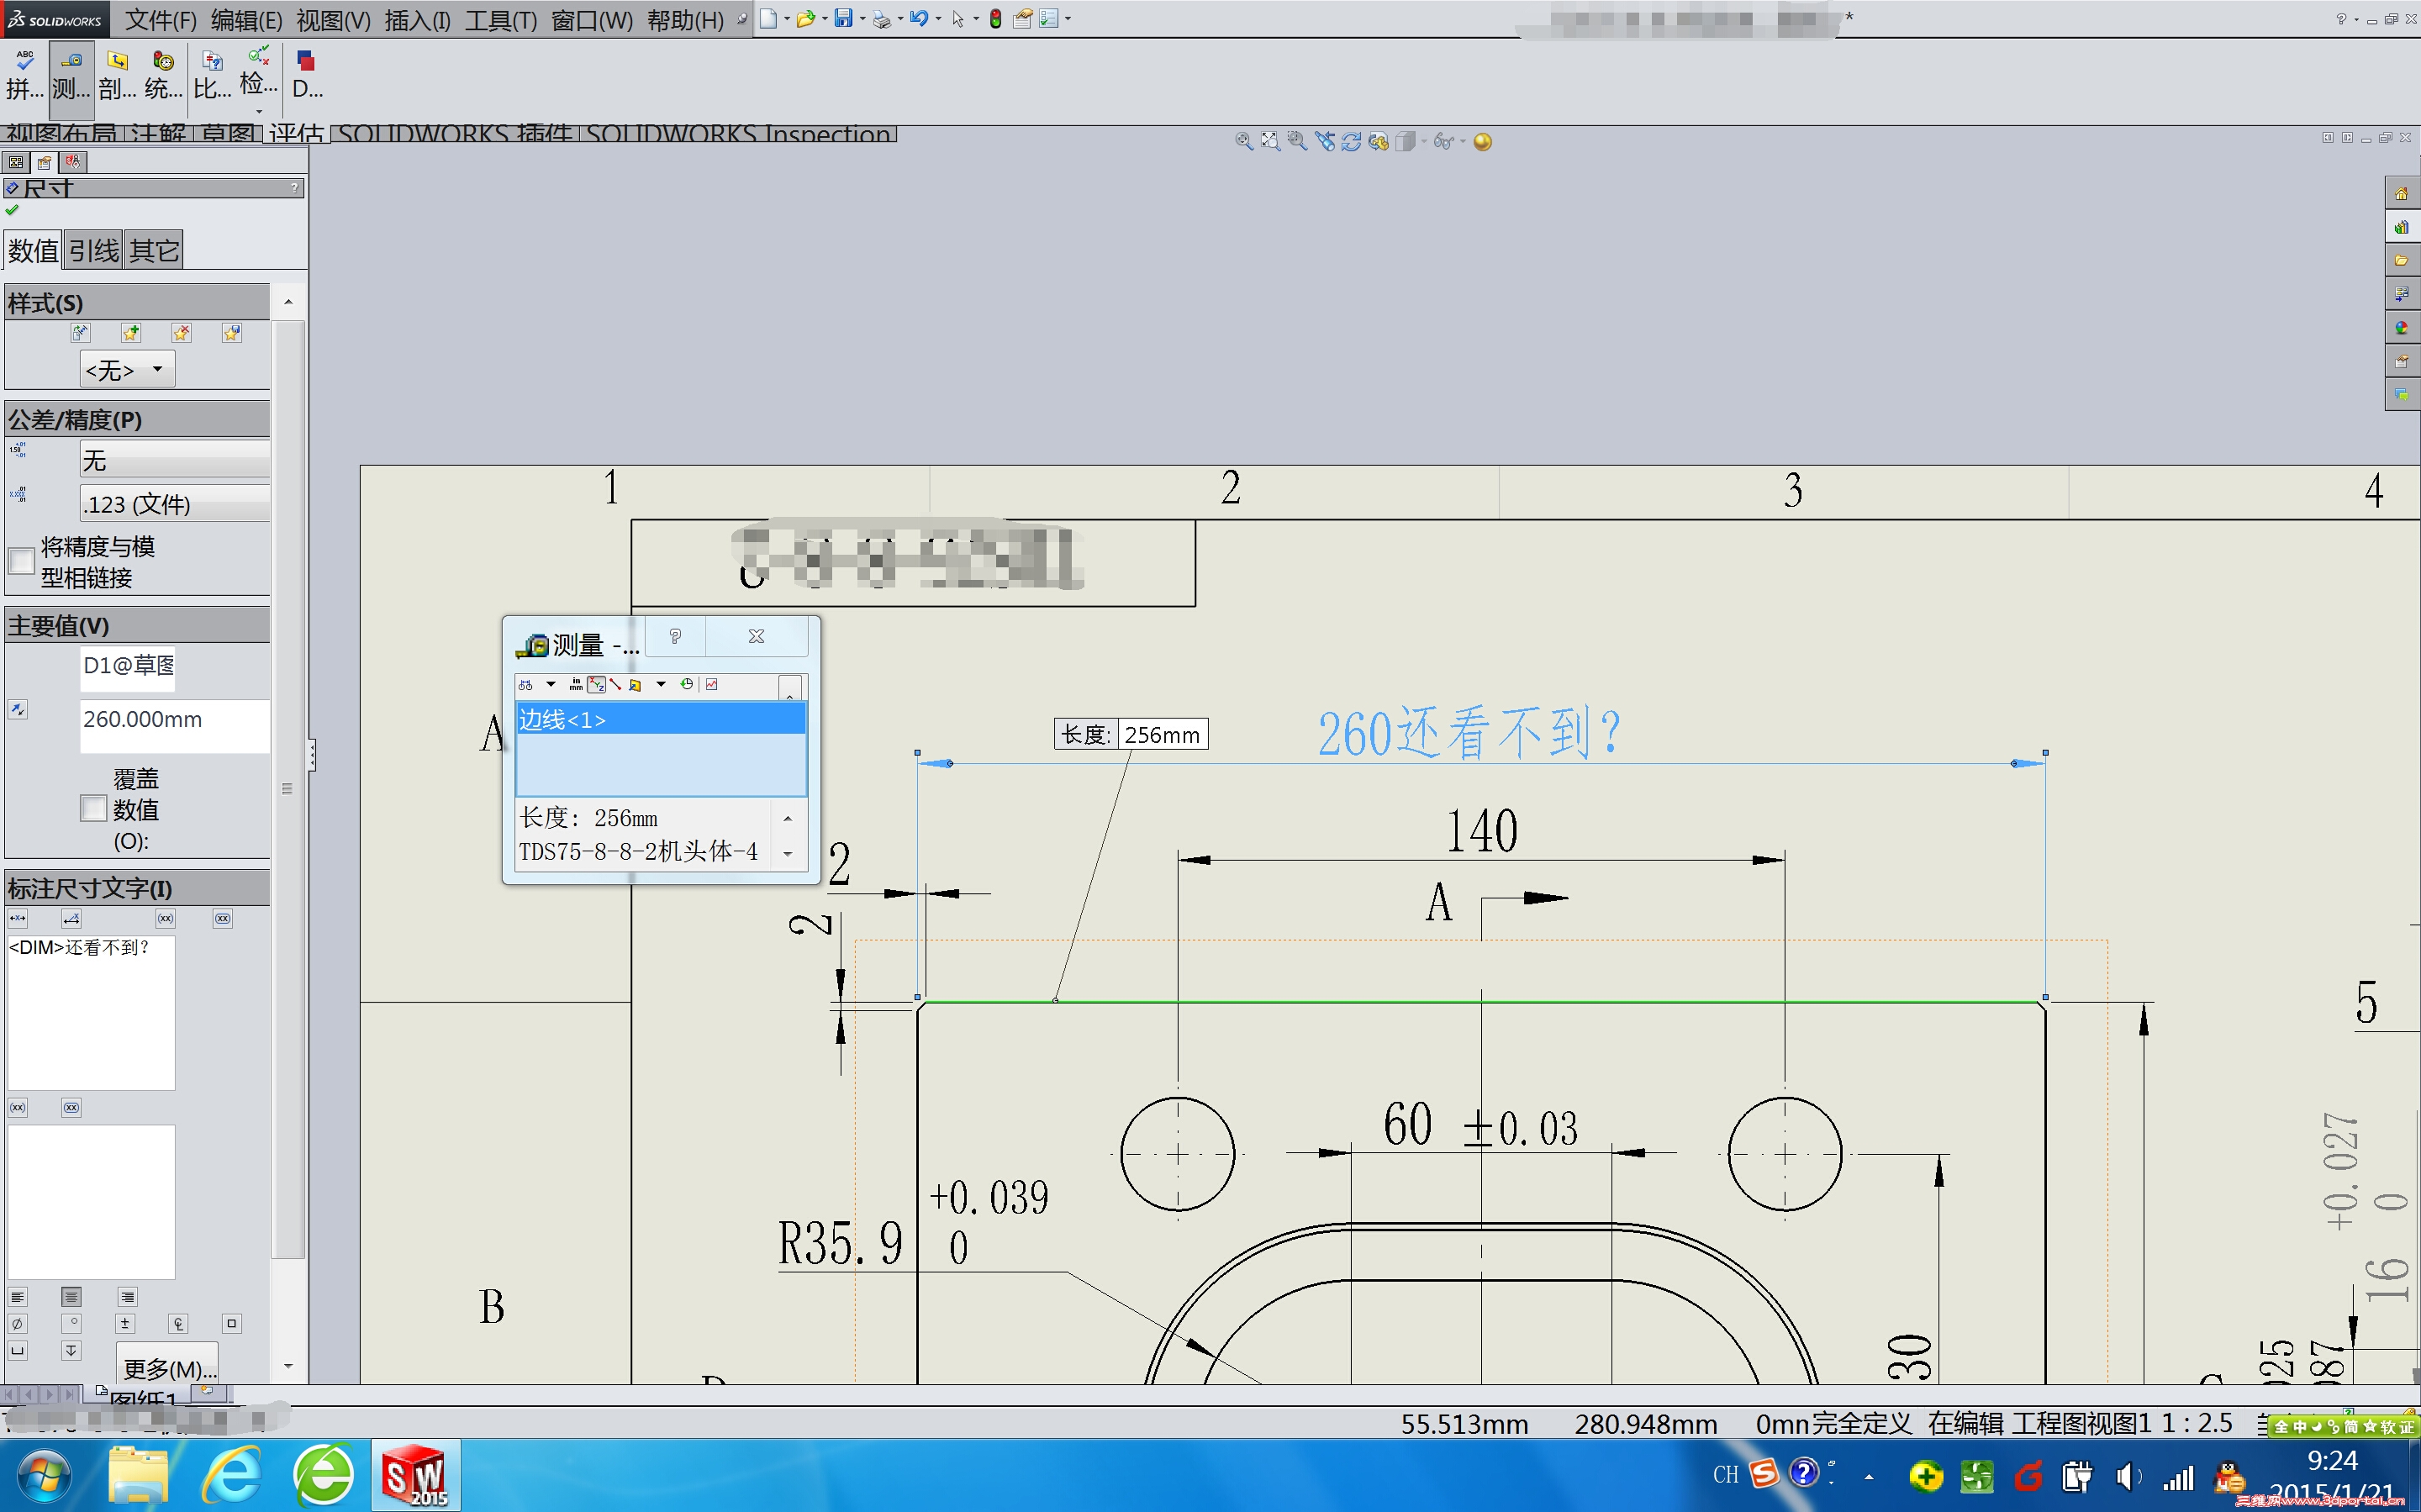This screenshot has width=2421, height=1512.
Task: Click the Save icon in the top toolbar
Action: click(x=843, y=18)
